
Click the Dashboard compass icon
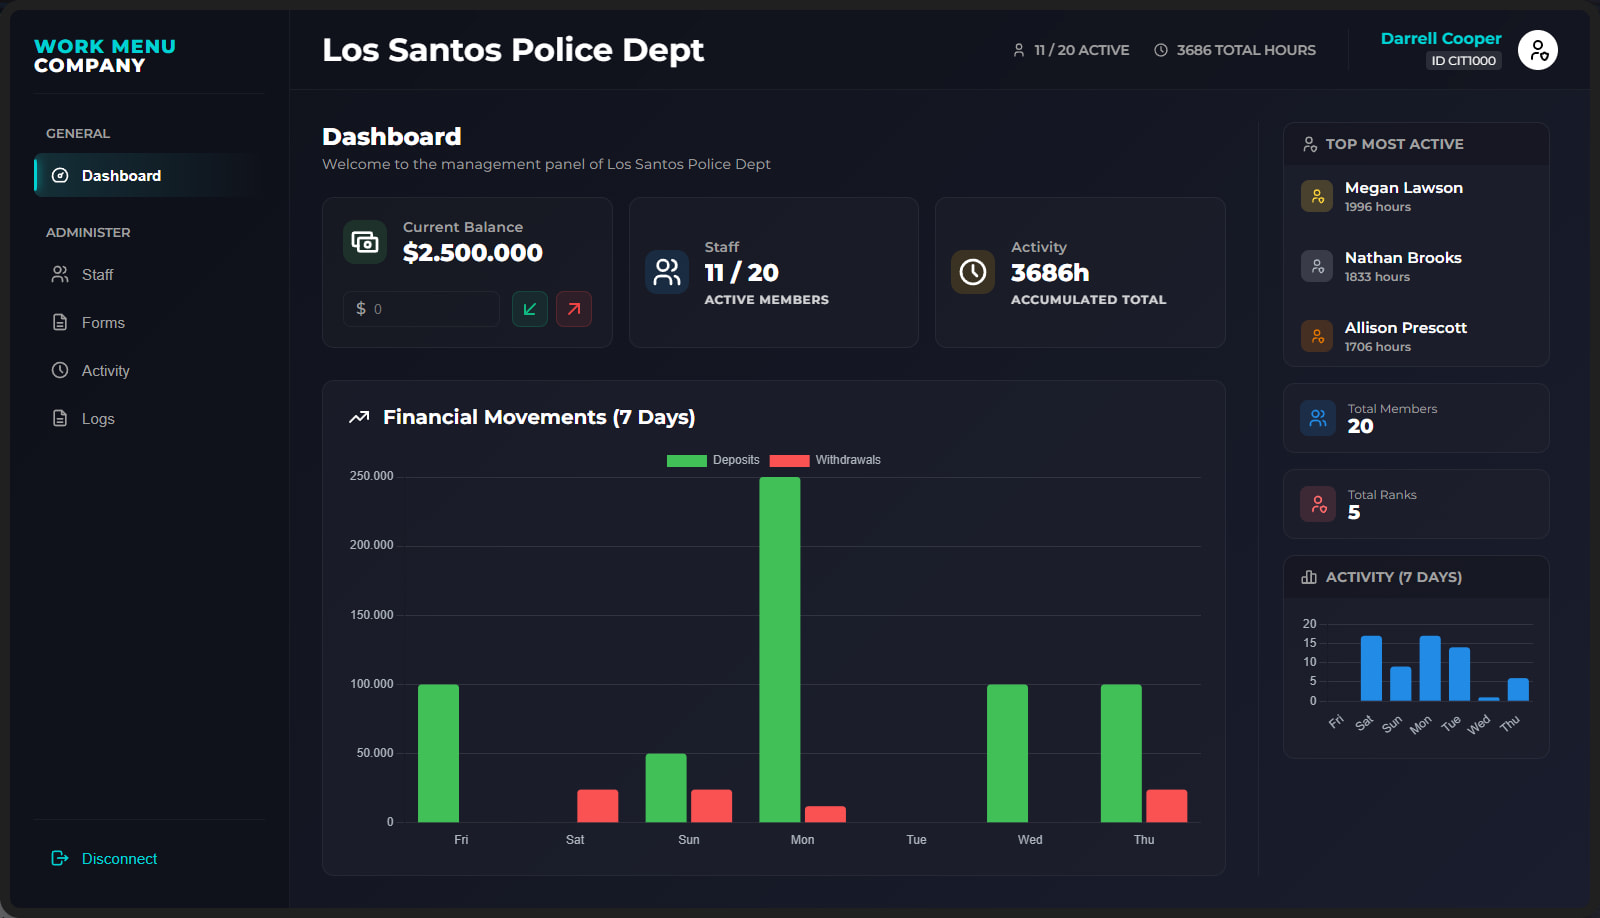60,175
